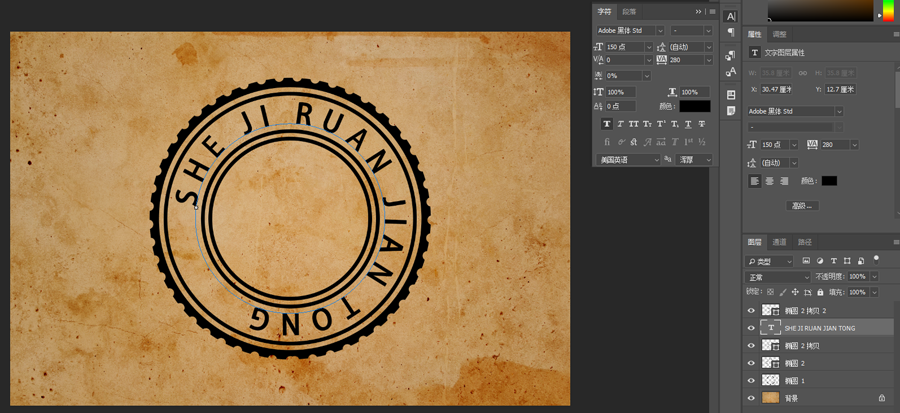Image resolution: width=900 pixels, height=413 pixels.
Task: Hide the 背景 background layer
Action: (x=751, y=398)
